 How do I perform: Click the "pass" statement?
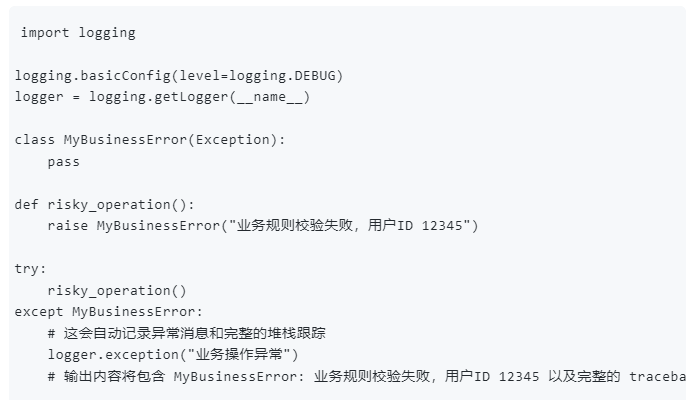coord(63,161)
